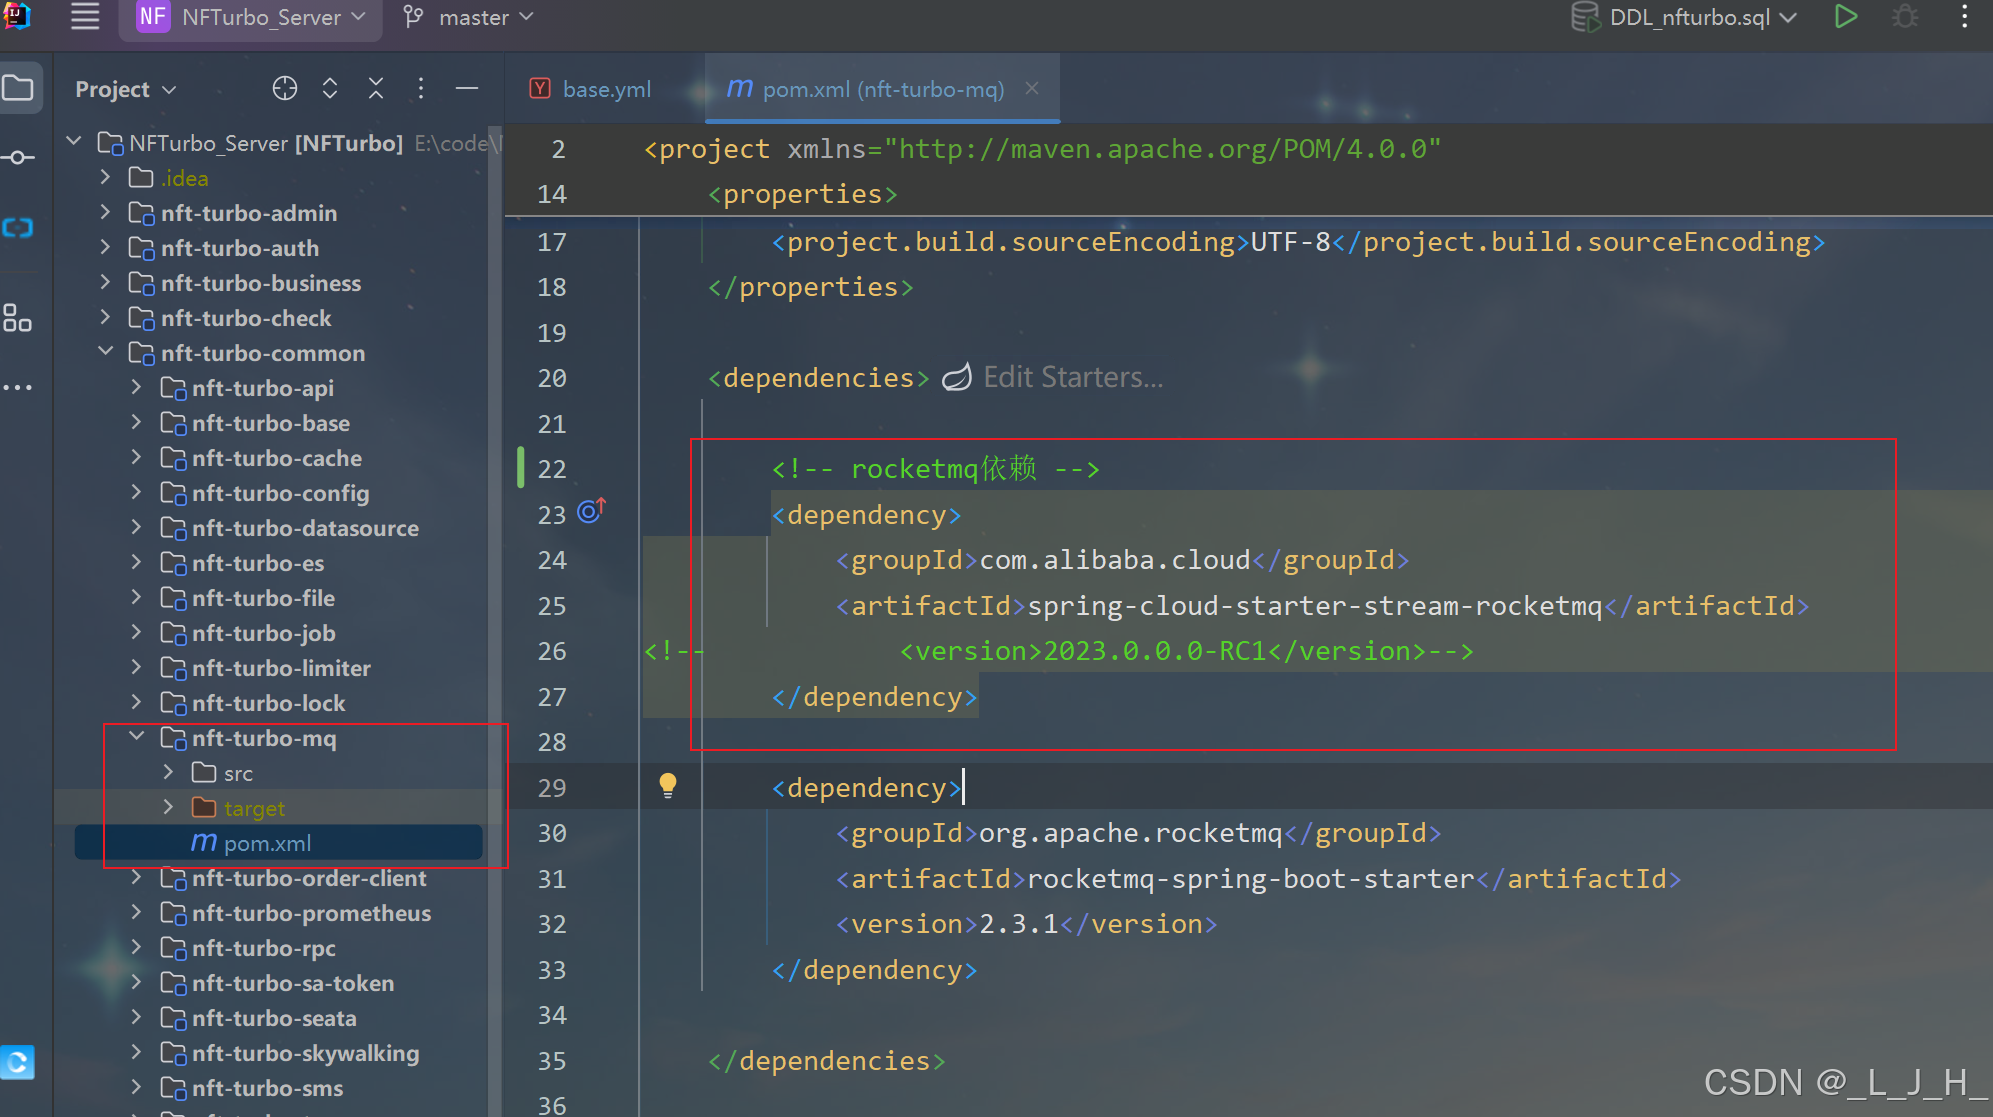The height and width of the screenshot is (1117, 1993).
Task: Collapse the nft-turbo-mq folder
Action: (x=137, y=737)
